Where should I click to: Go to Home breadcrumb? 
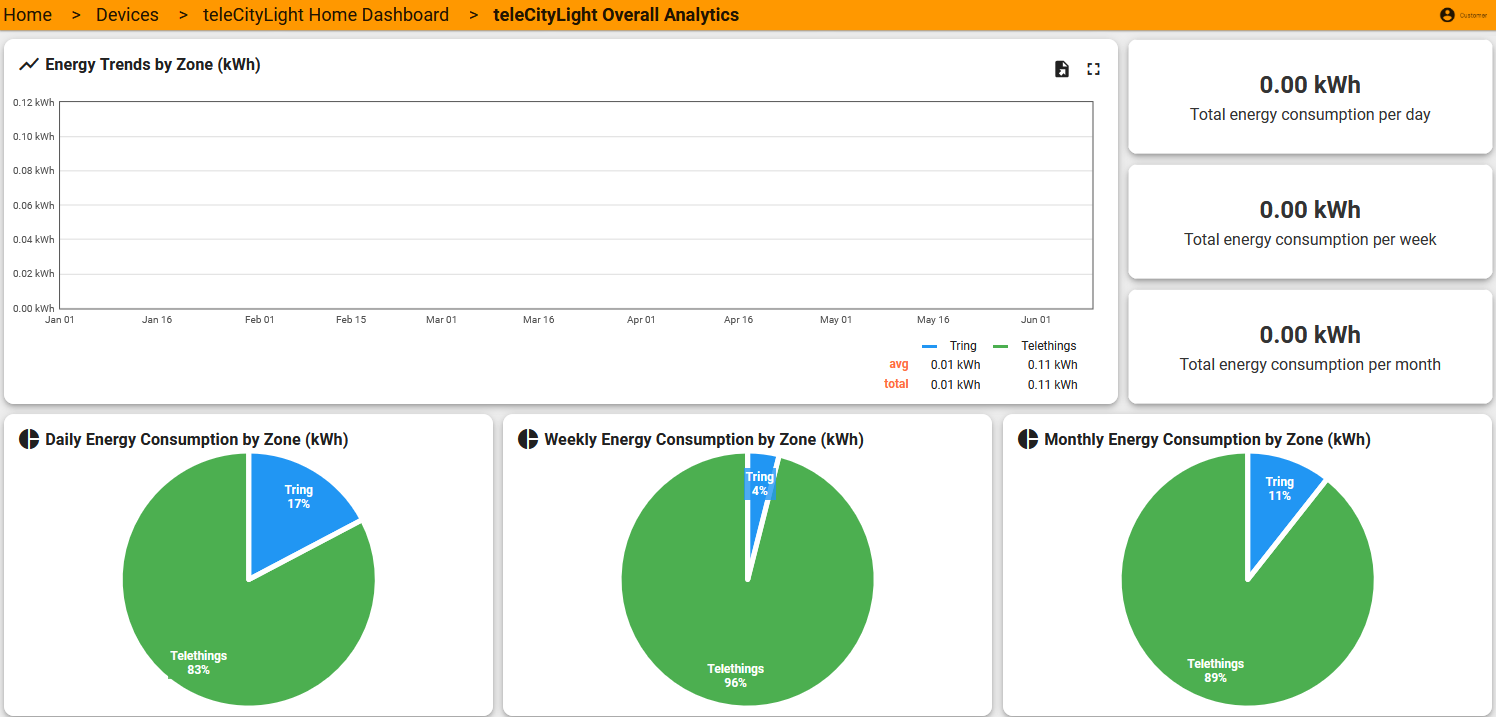click(28, 15)
